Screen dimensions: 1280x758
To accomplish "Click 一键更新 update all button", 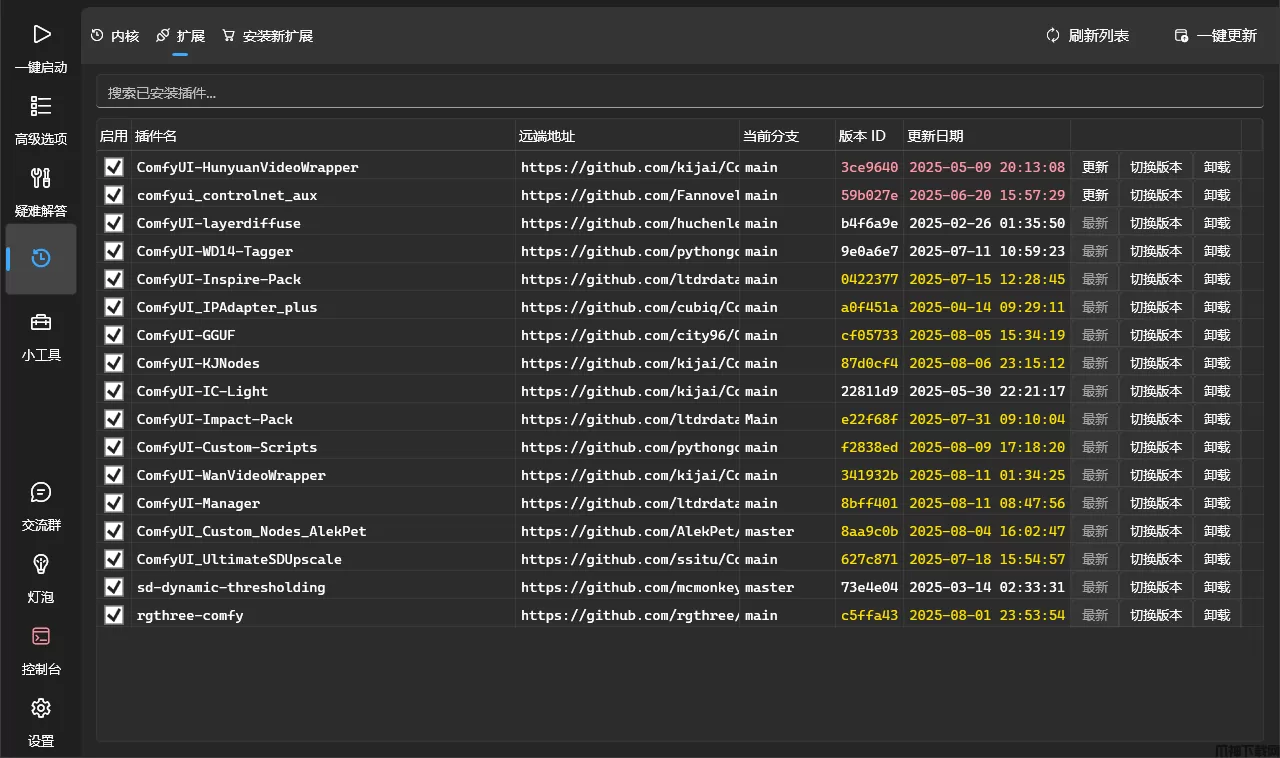I will pos(1215,36).
